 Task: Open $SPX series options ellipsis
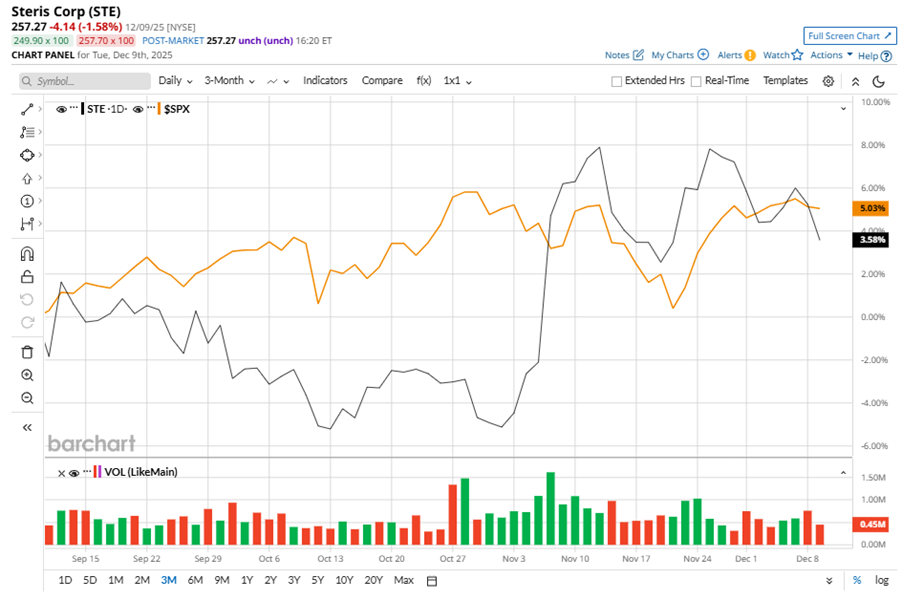(x=151, y=108)
